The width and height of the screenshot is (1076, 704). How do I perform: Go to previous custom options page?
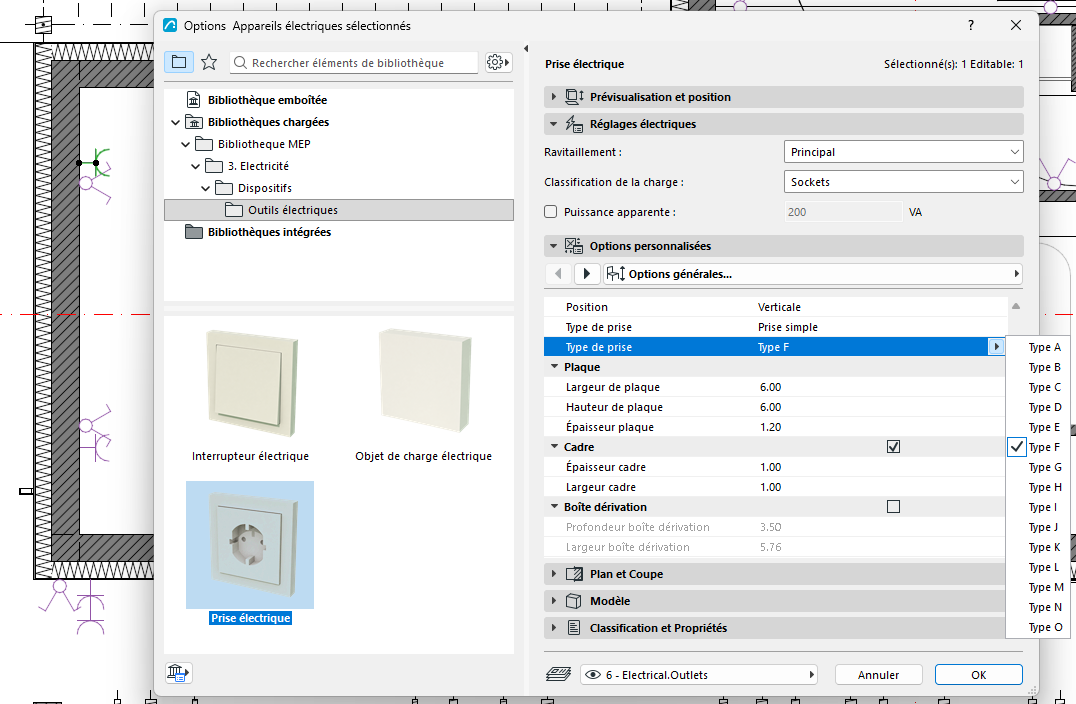tap(559, 274)
